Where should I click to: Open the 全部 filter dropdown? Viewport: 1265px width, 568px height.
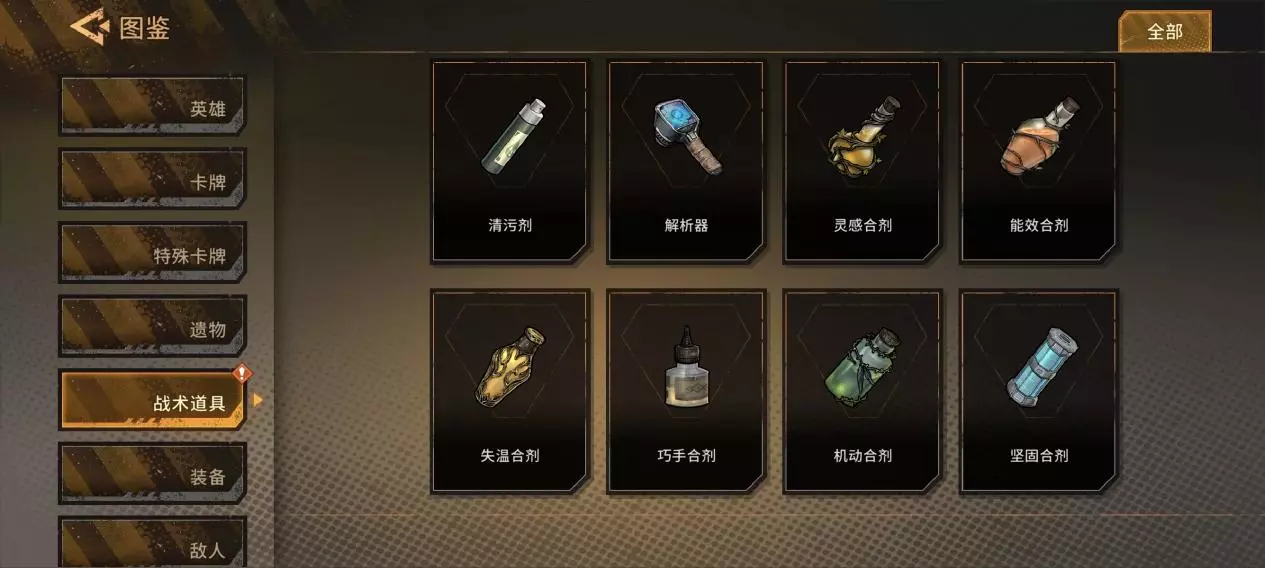(x=1164, y=32)
